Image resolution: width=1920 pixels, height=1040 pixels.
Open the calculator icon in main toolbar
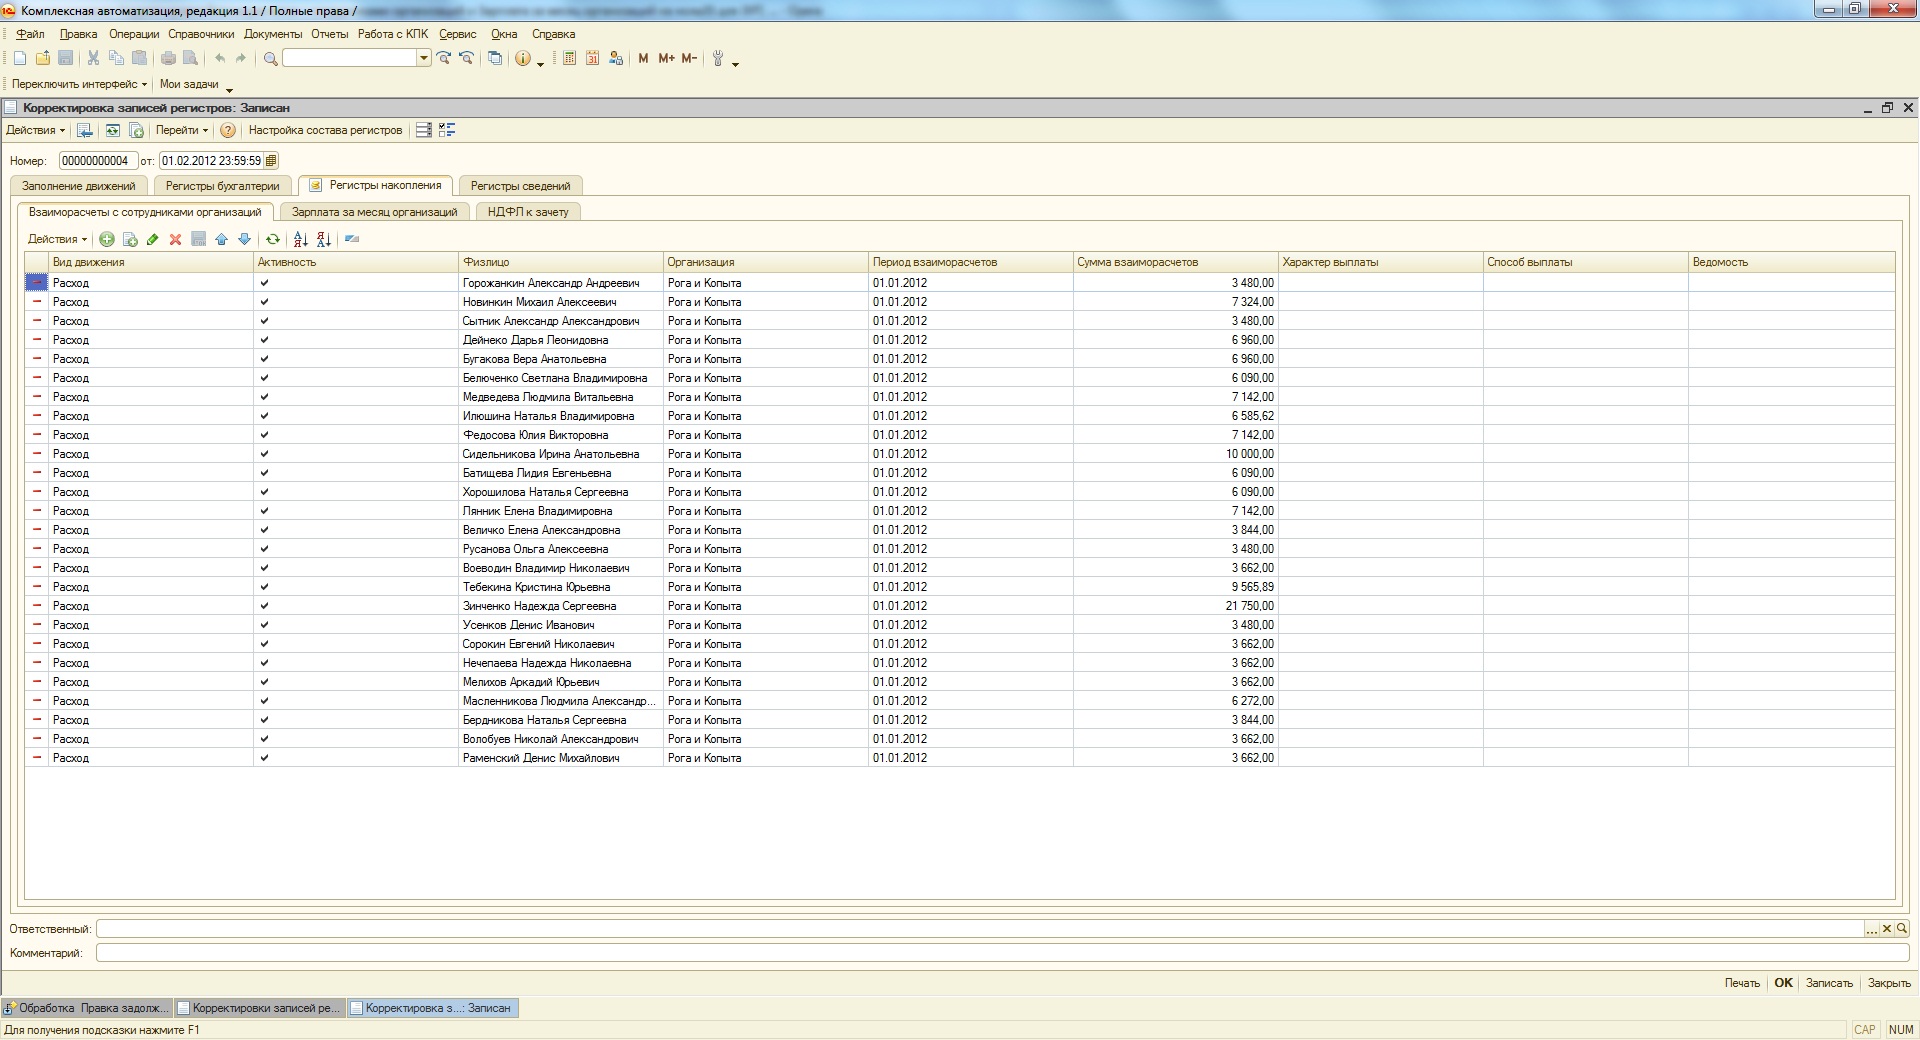569,59
